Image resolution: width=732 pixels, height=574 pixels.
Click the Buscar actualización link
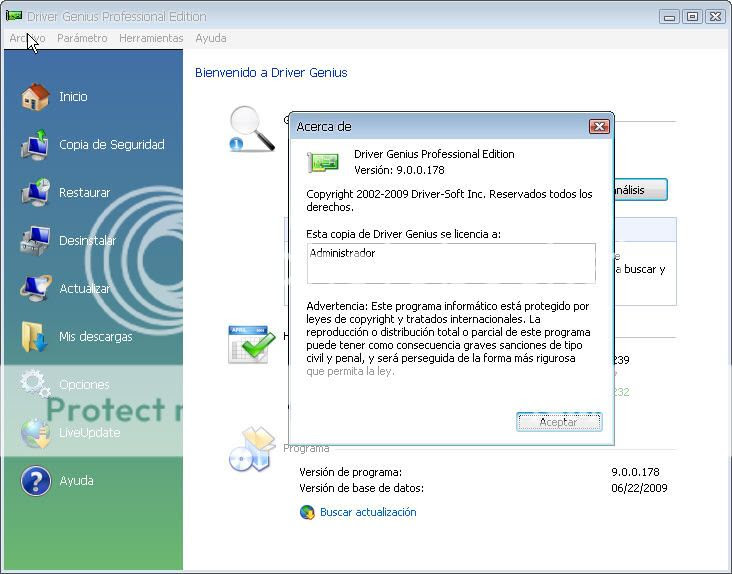click(x=368, y=512)
